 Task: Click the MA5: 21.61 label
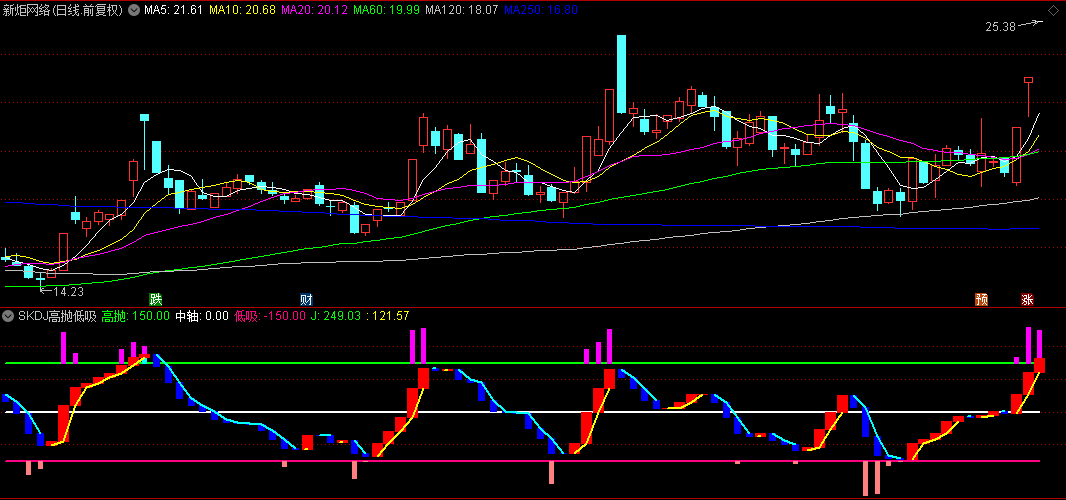[173, 10]
